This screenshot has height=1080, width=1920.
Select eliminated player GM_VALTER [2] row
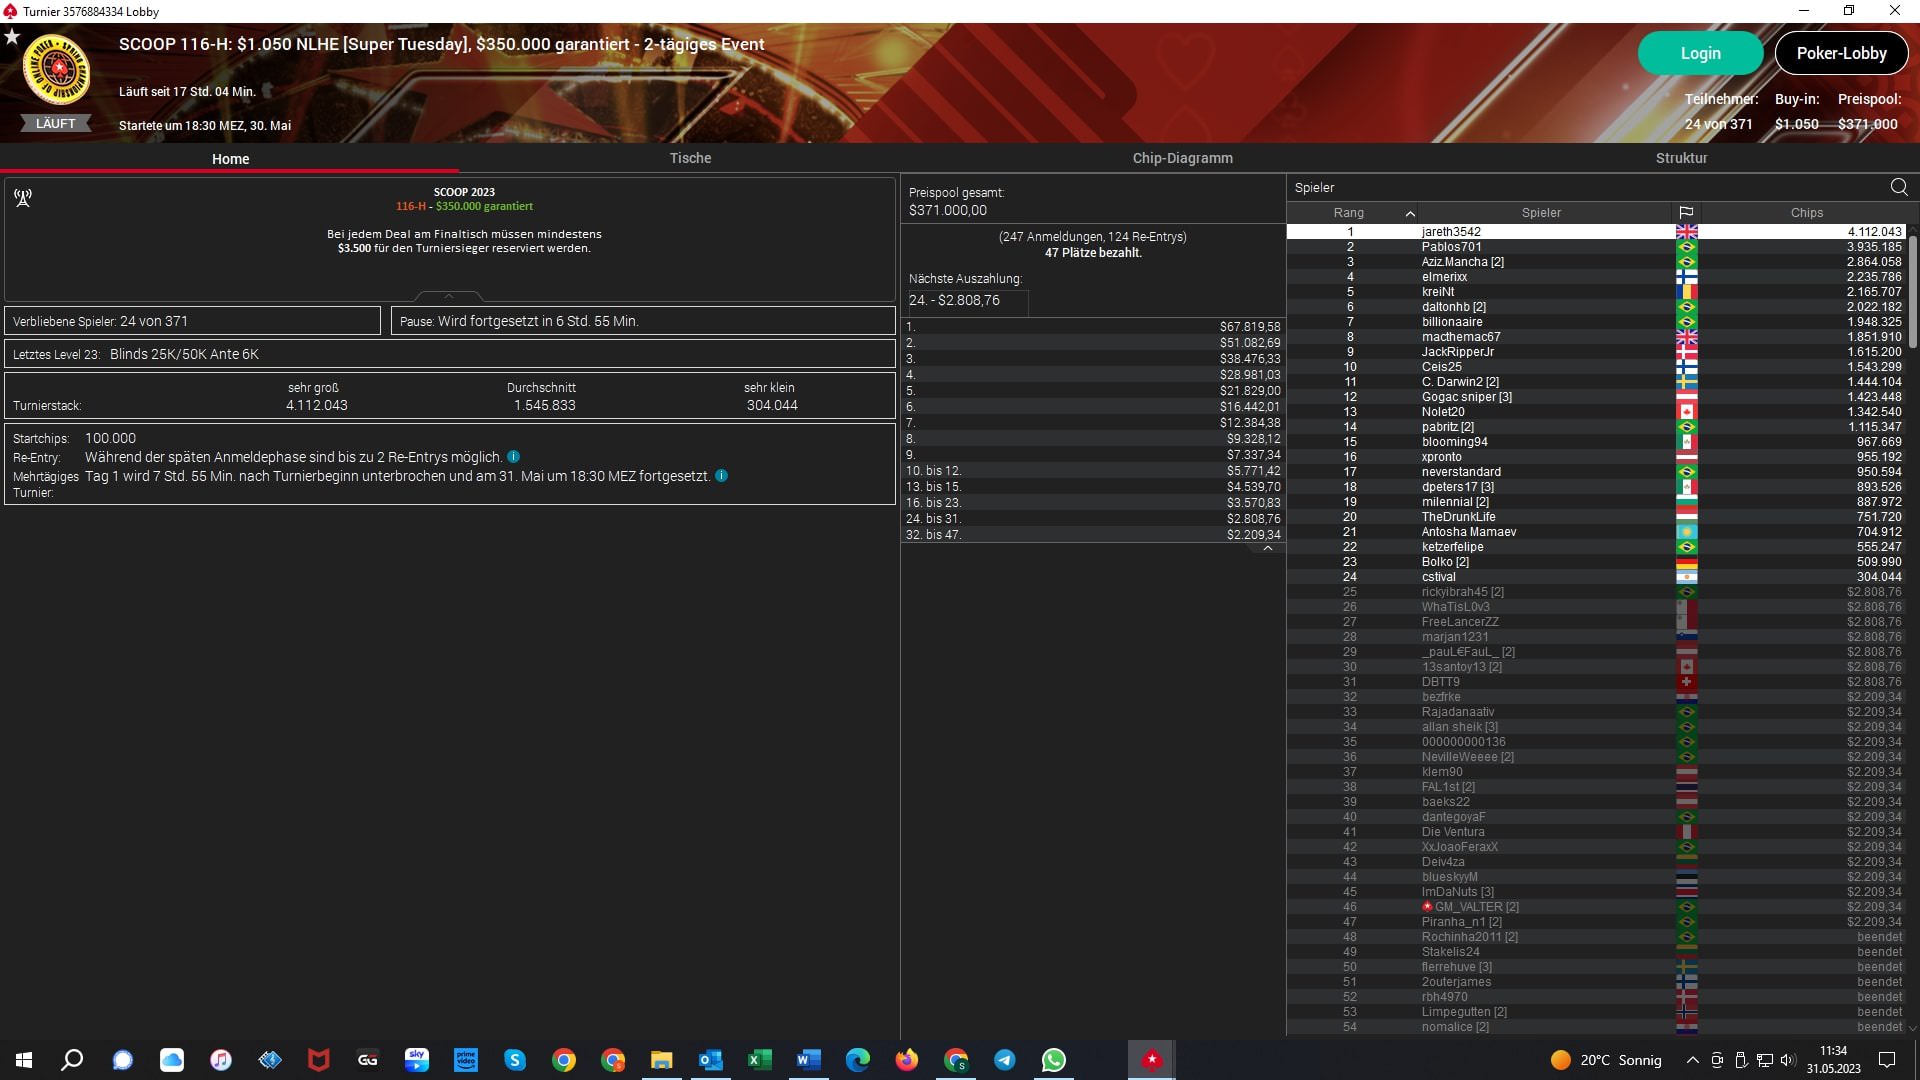(x=1596, y=907)
